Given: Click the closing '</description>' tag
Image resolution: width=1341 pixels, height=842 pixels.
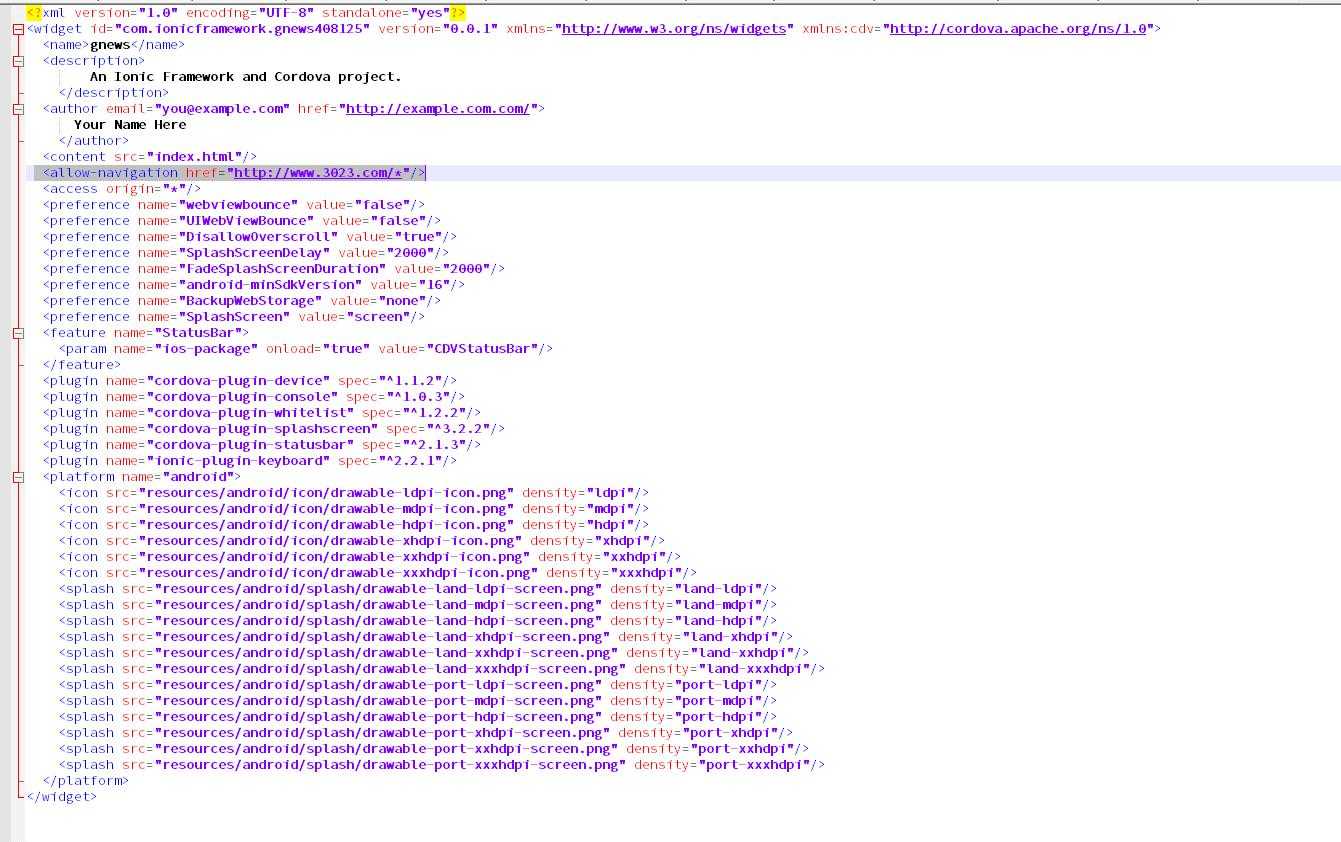Looking at the screenshot, I should (114, 93).
